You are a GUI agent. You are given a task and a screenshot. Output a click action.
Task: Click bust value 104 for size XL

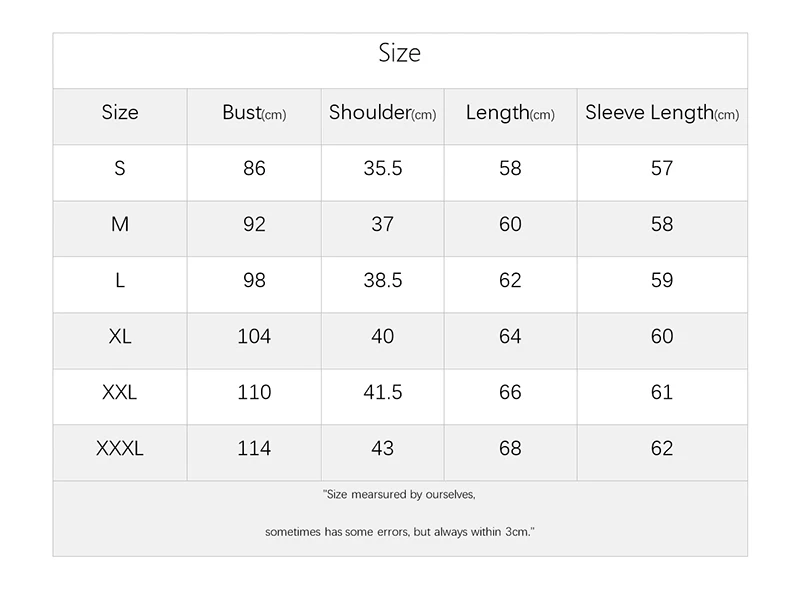click(254, 336)
